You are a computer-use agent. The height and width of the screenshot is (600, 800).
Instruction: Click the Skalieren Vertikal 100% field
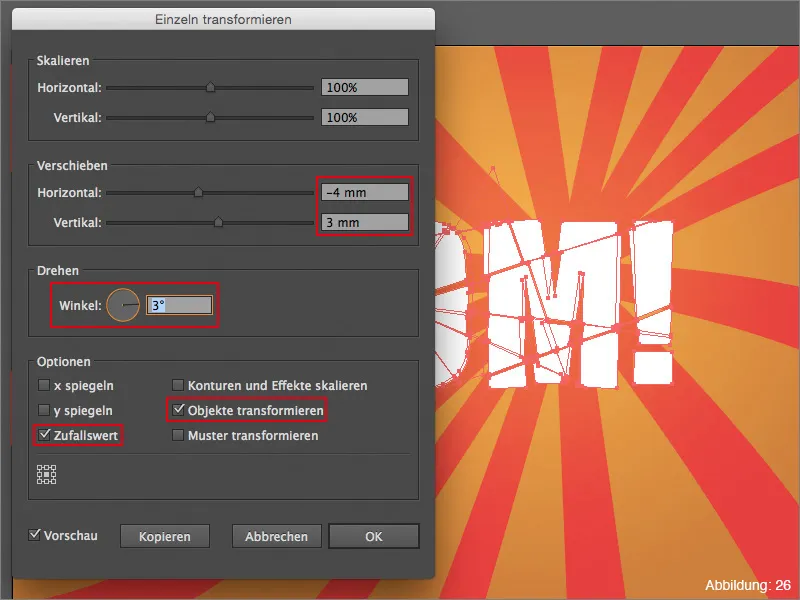(364, 117)
